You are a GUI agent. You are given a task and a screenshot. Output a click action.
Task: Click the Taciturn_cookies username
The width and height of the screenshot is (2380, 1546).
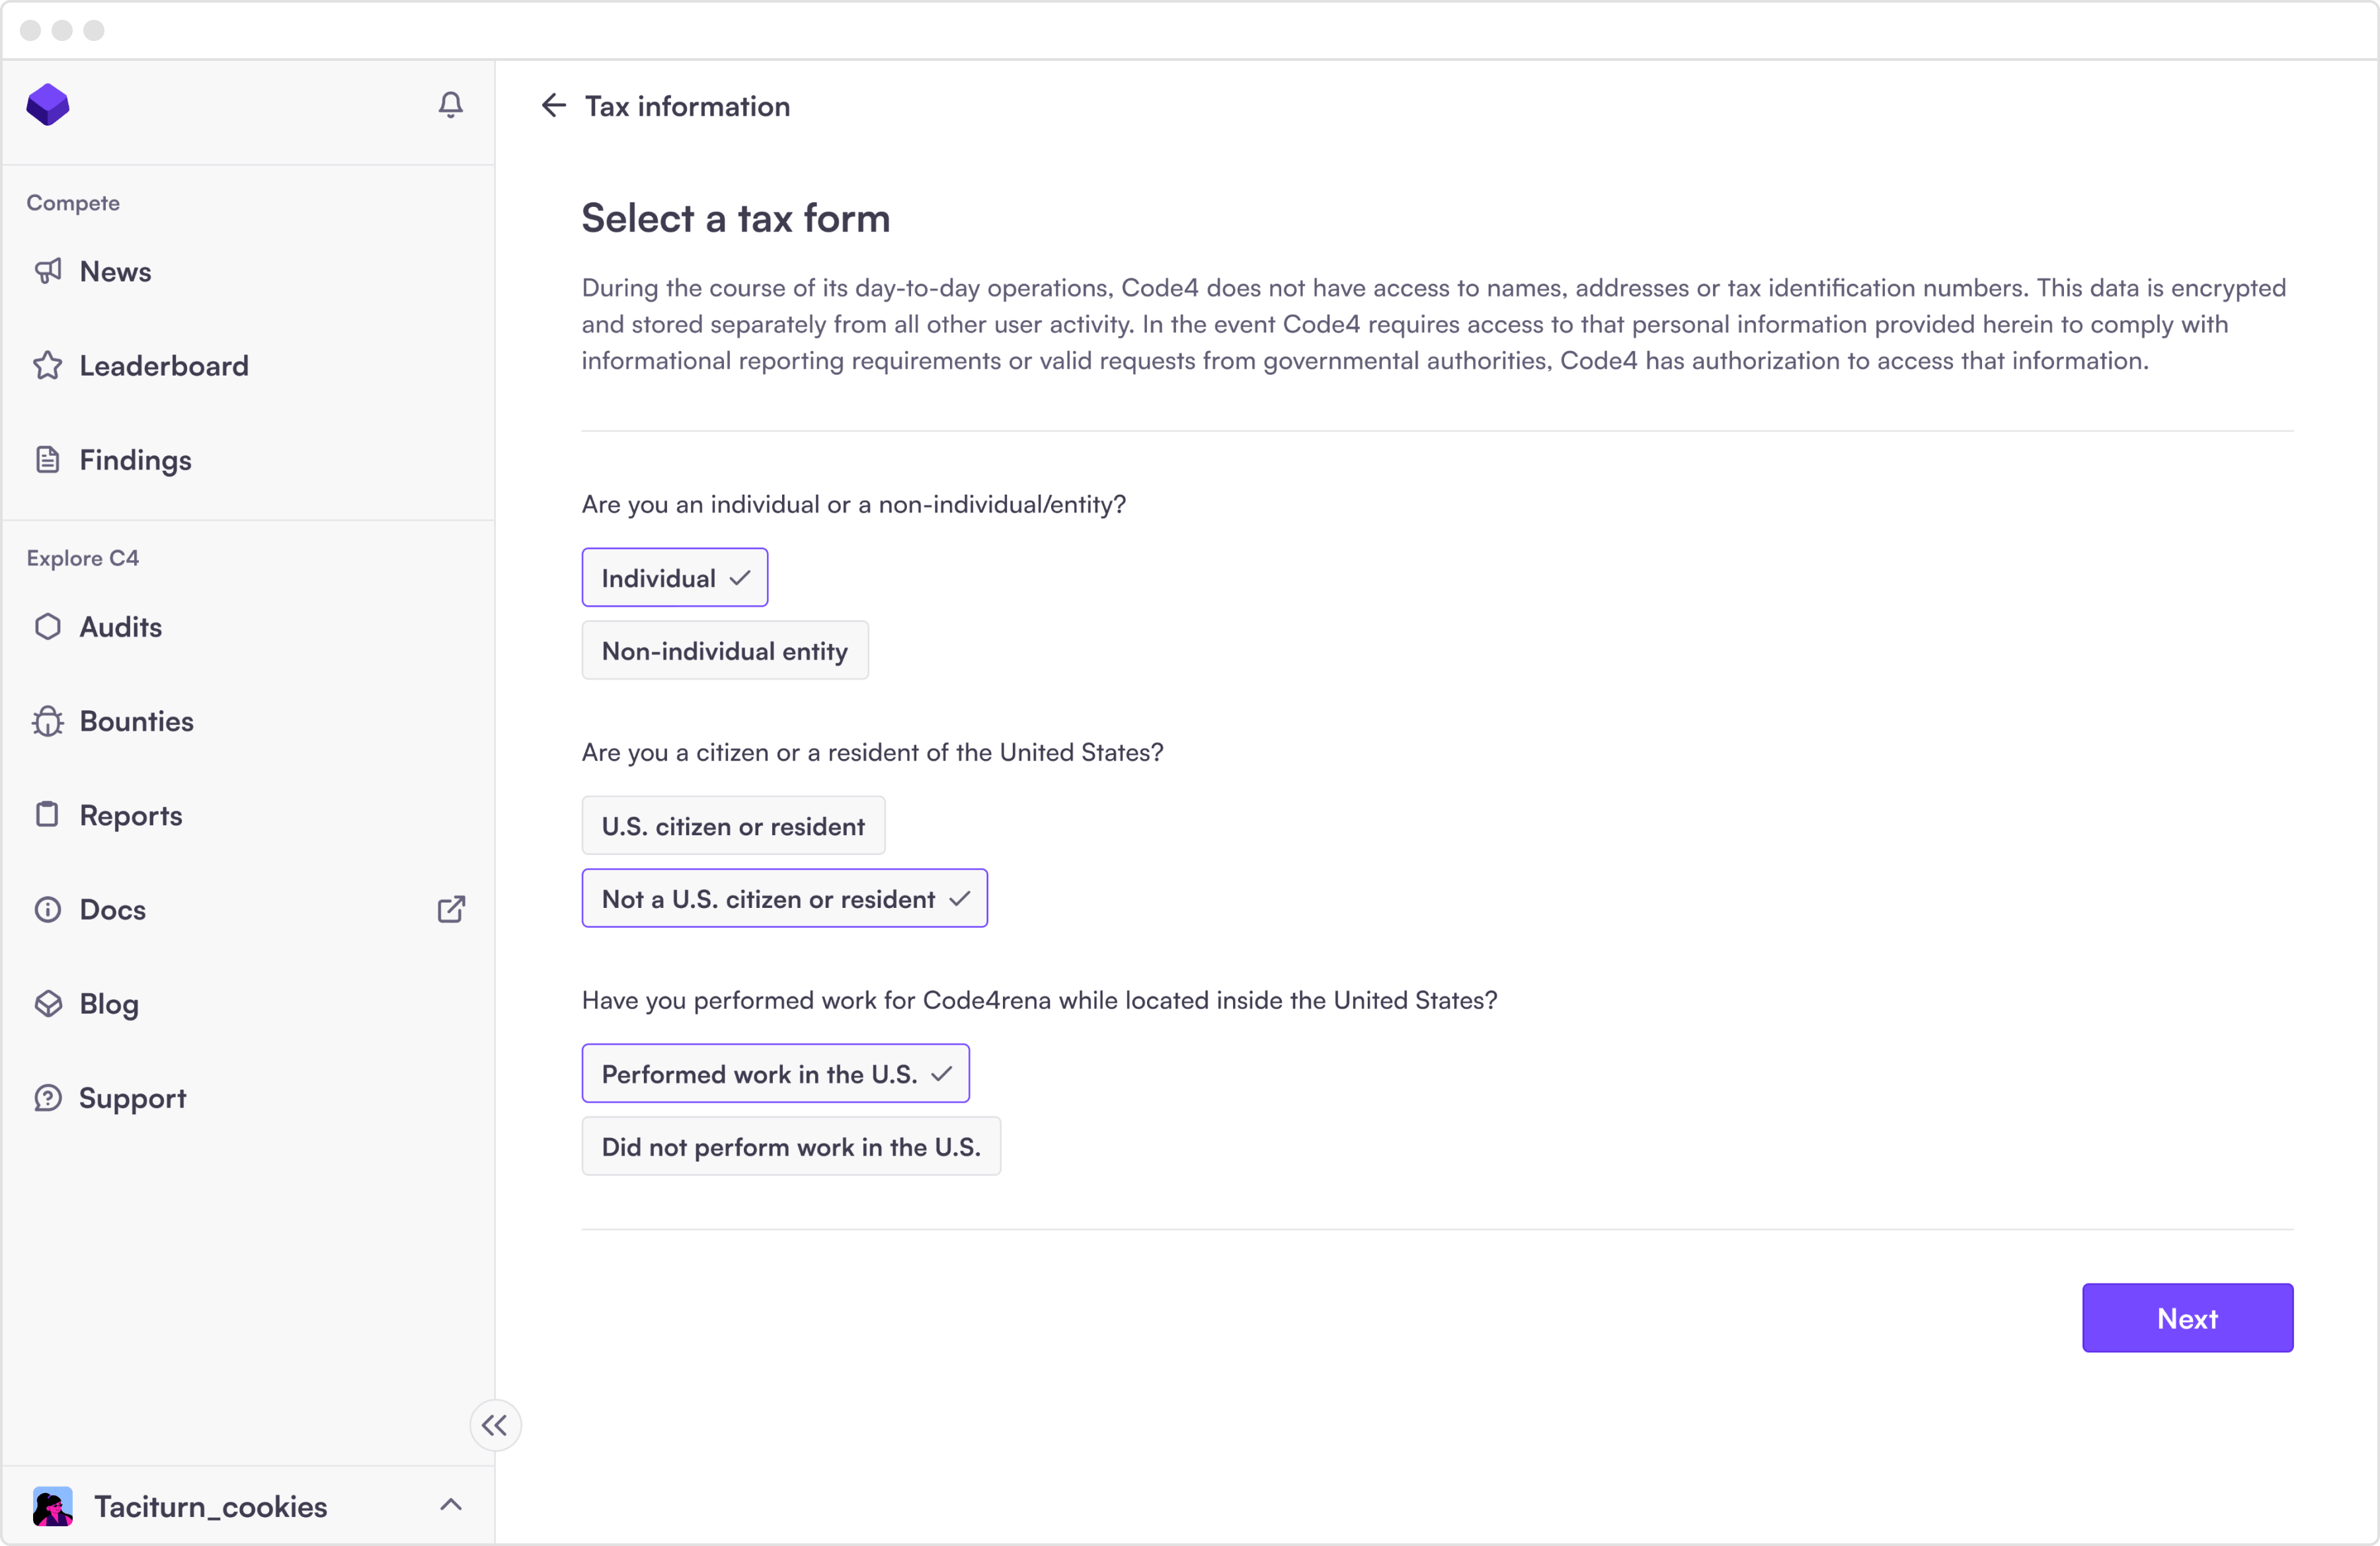coord(210,1506)
